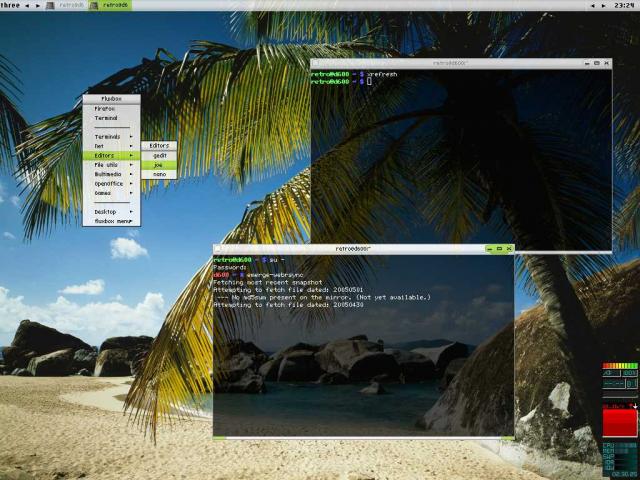Click the CPU/MEM system monitor dockapp
The width and height of the screenshot is (640, 480).
[x=620, y=459]
